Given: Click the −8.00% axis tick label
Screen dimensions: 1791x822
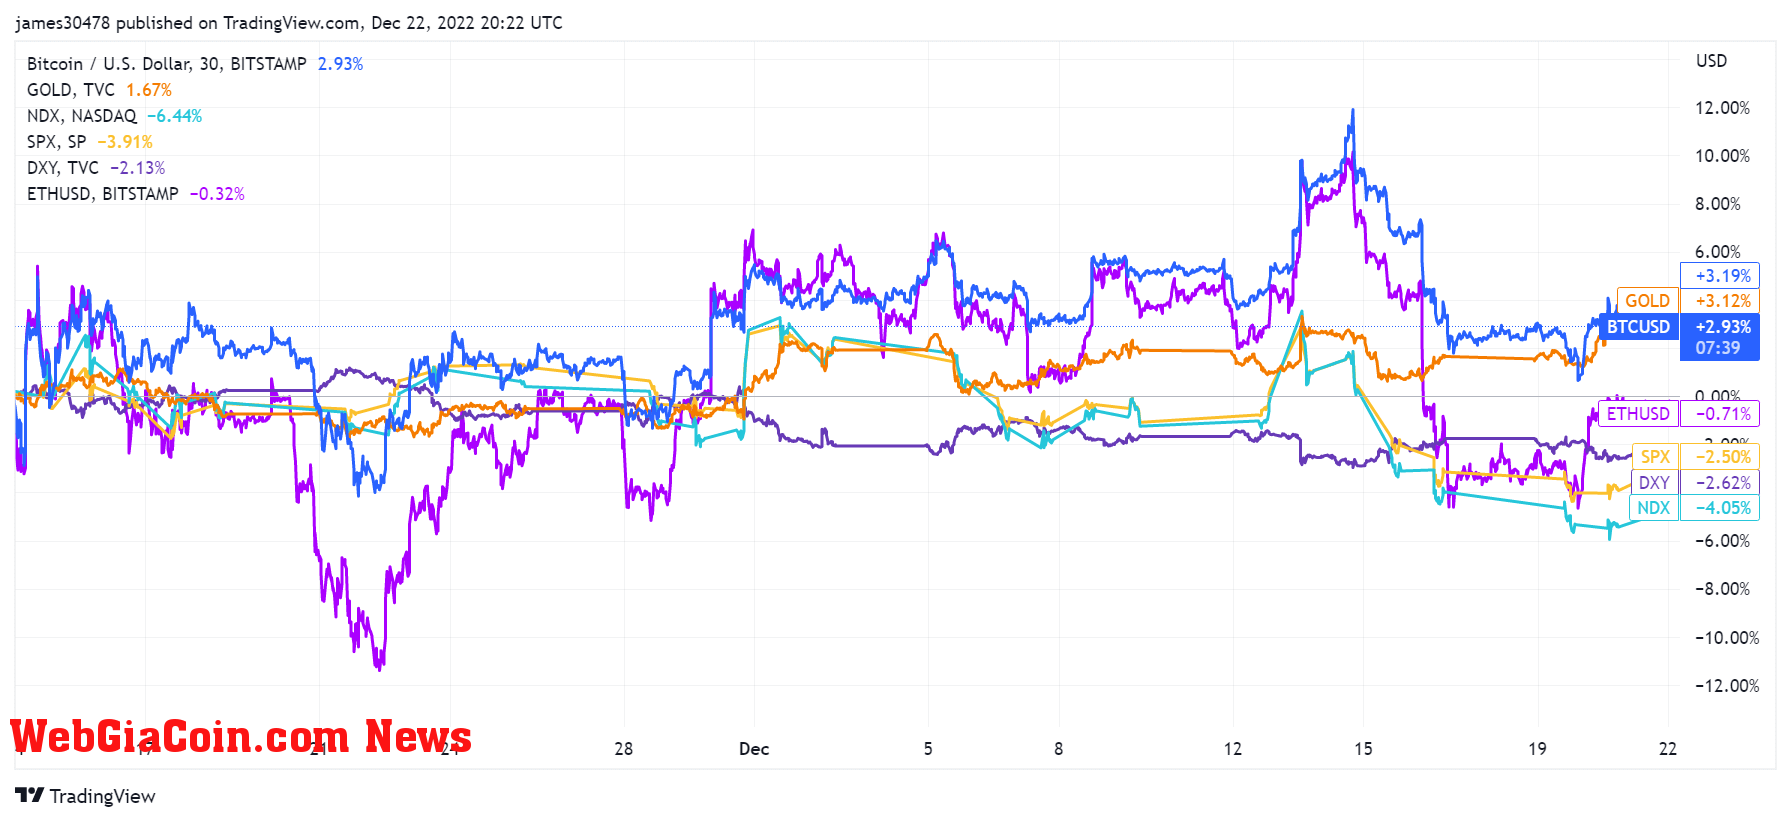Looking at the screenshot, I should (1722, 589).
